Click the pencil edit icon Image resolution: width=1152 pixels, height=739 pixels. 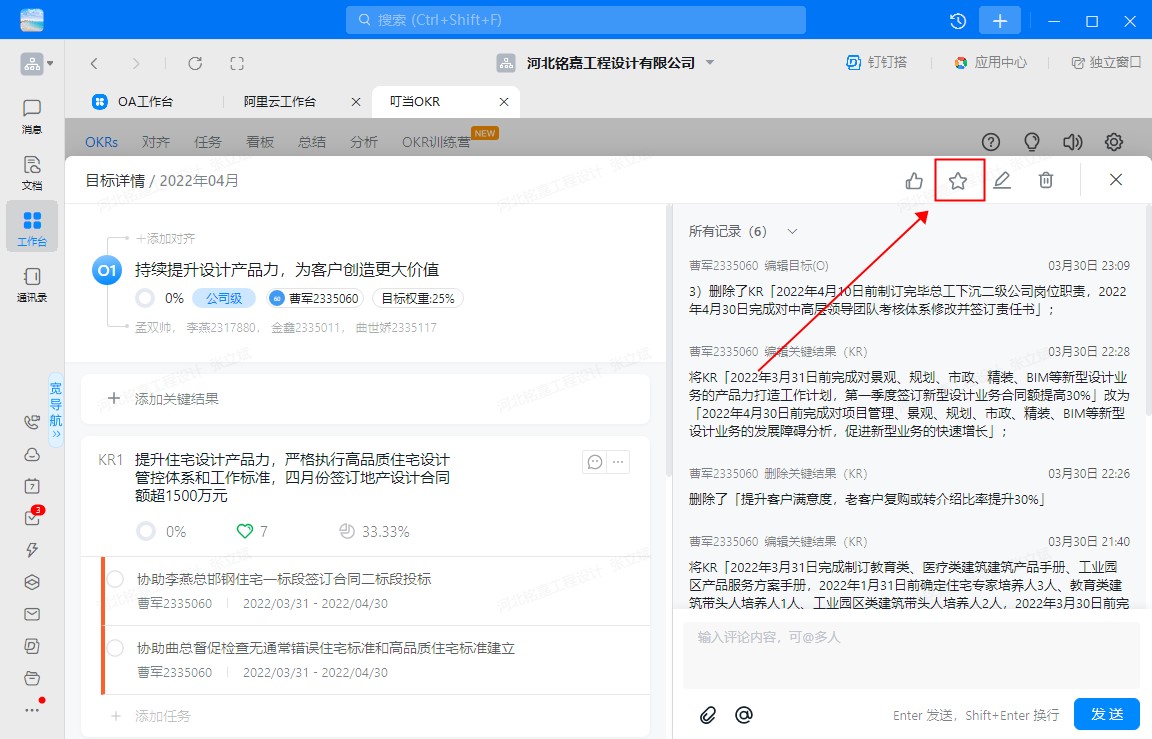click(x=1002, y=181)
